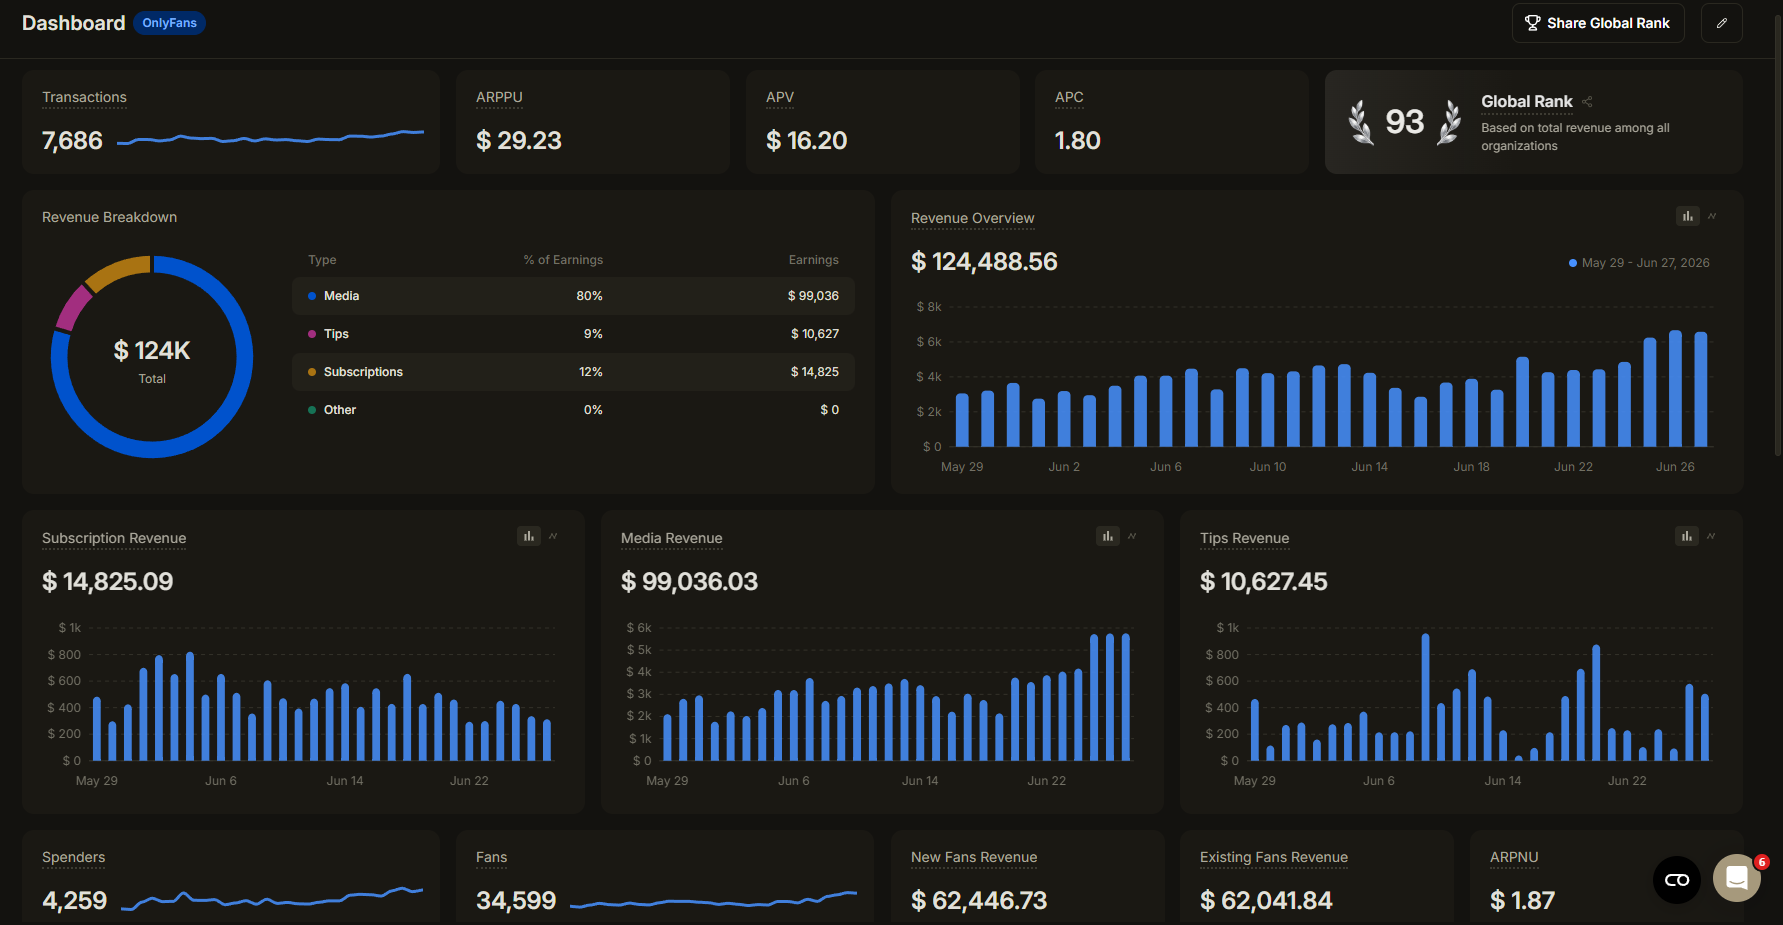Click the $ 99,036 Media earnings cell

pos(813,296)
